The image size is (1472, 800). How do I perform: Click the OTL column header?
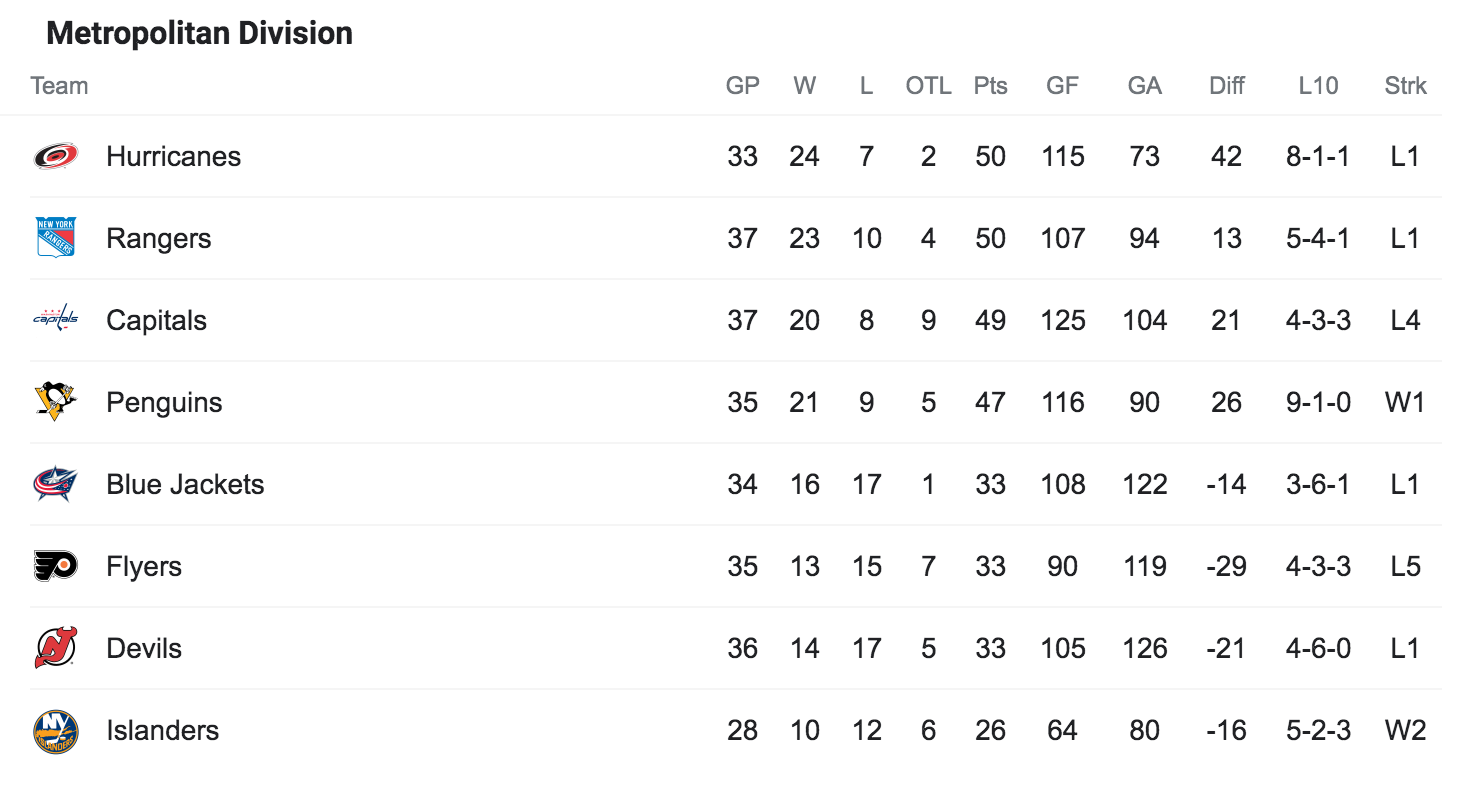click(x=929, y=86)
